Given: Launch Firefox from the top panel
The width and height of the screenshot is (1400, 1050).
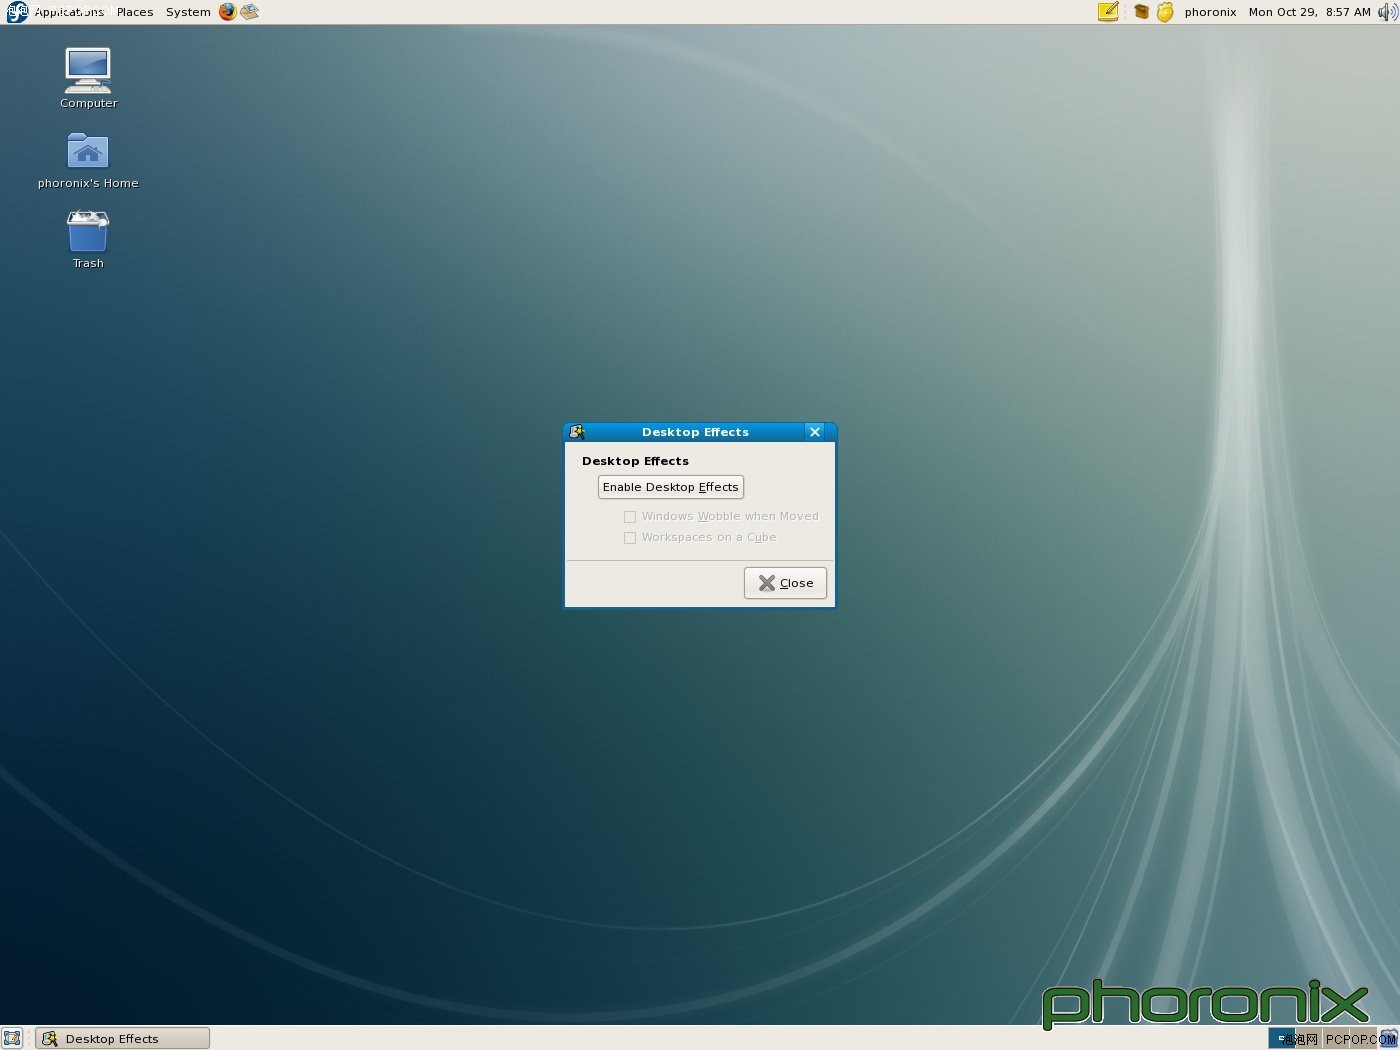Looking at the screenshot, I should (x=228, y=12).
